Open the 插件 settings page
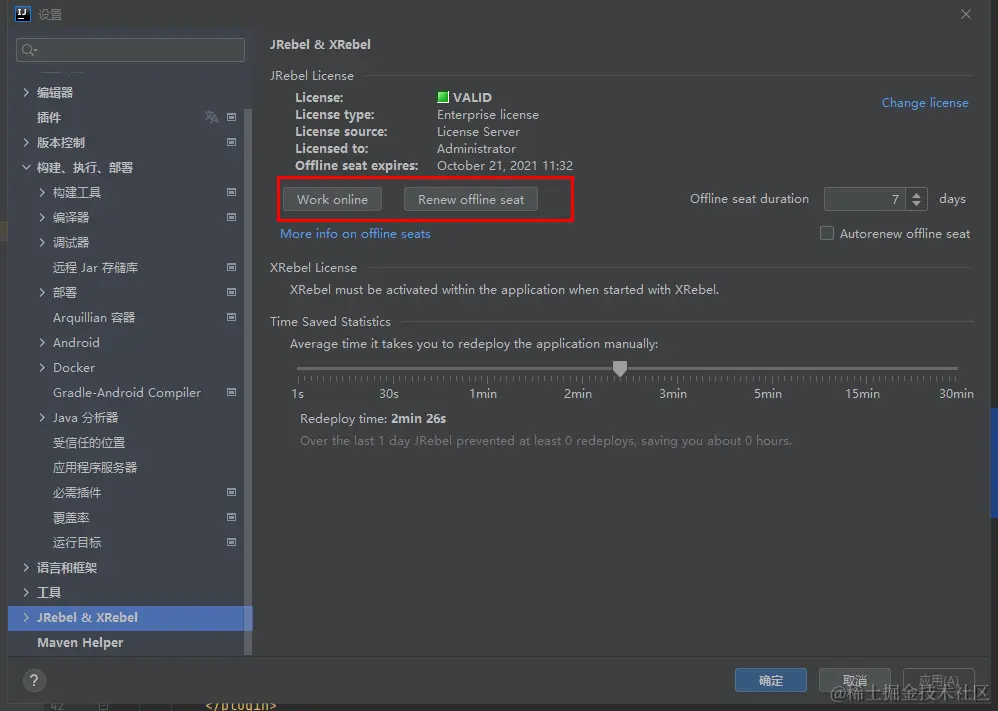 coord(48,117)
